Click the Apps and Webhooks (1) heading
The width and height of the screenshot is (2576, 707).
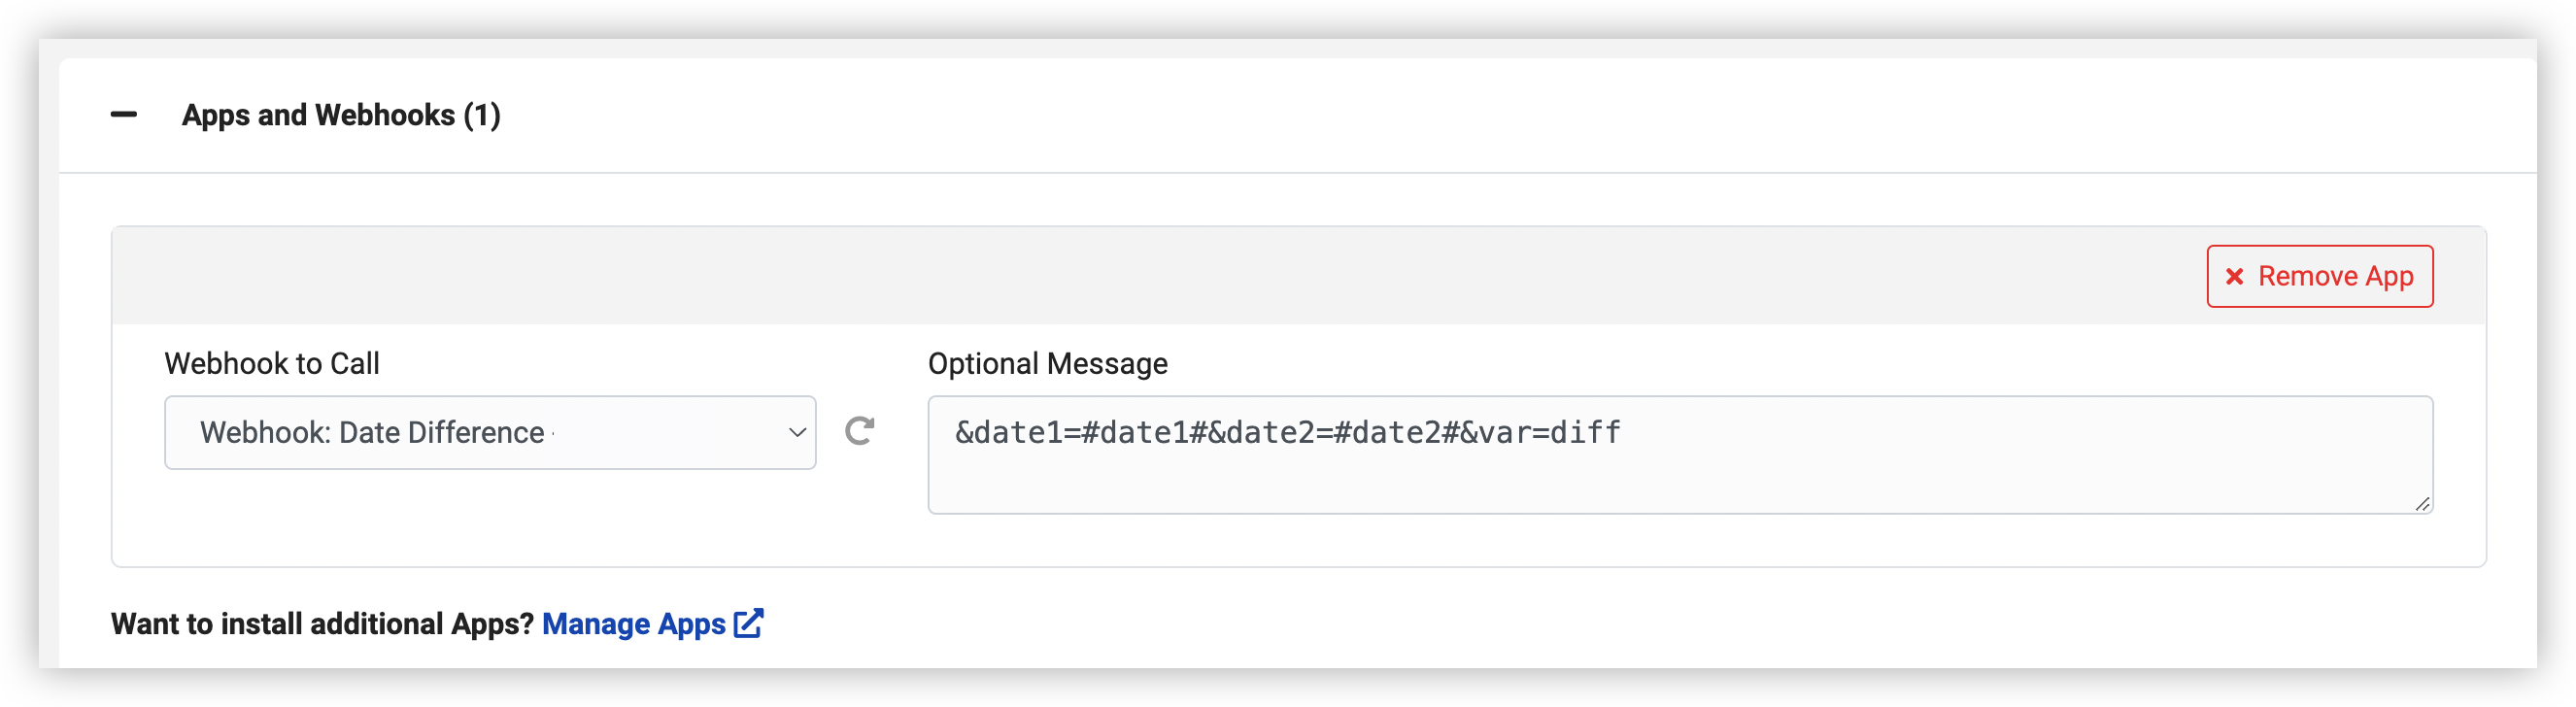[341, 115]
